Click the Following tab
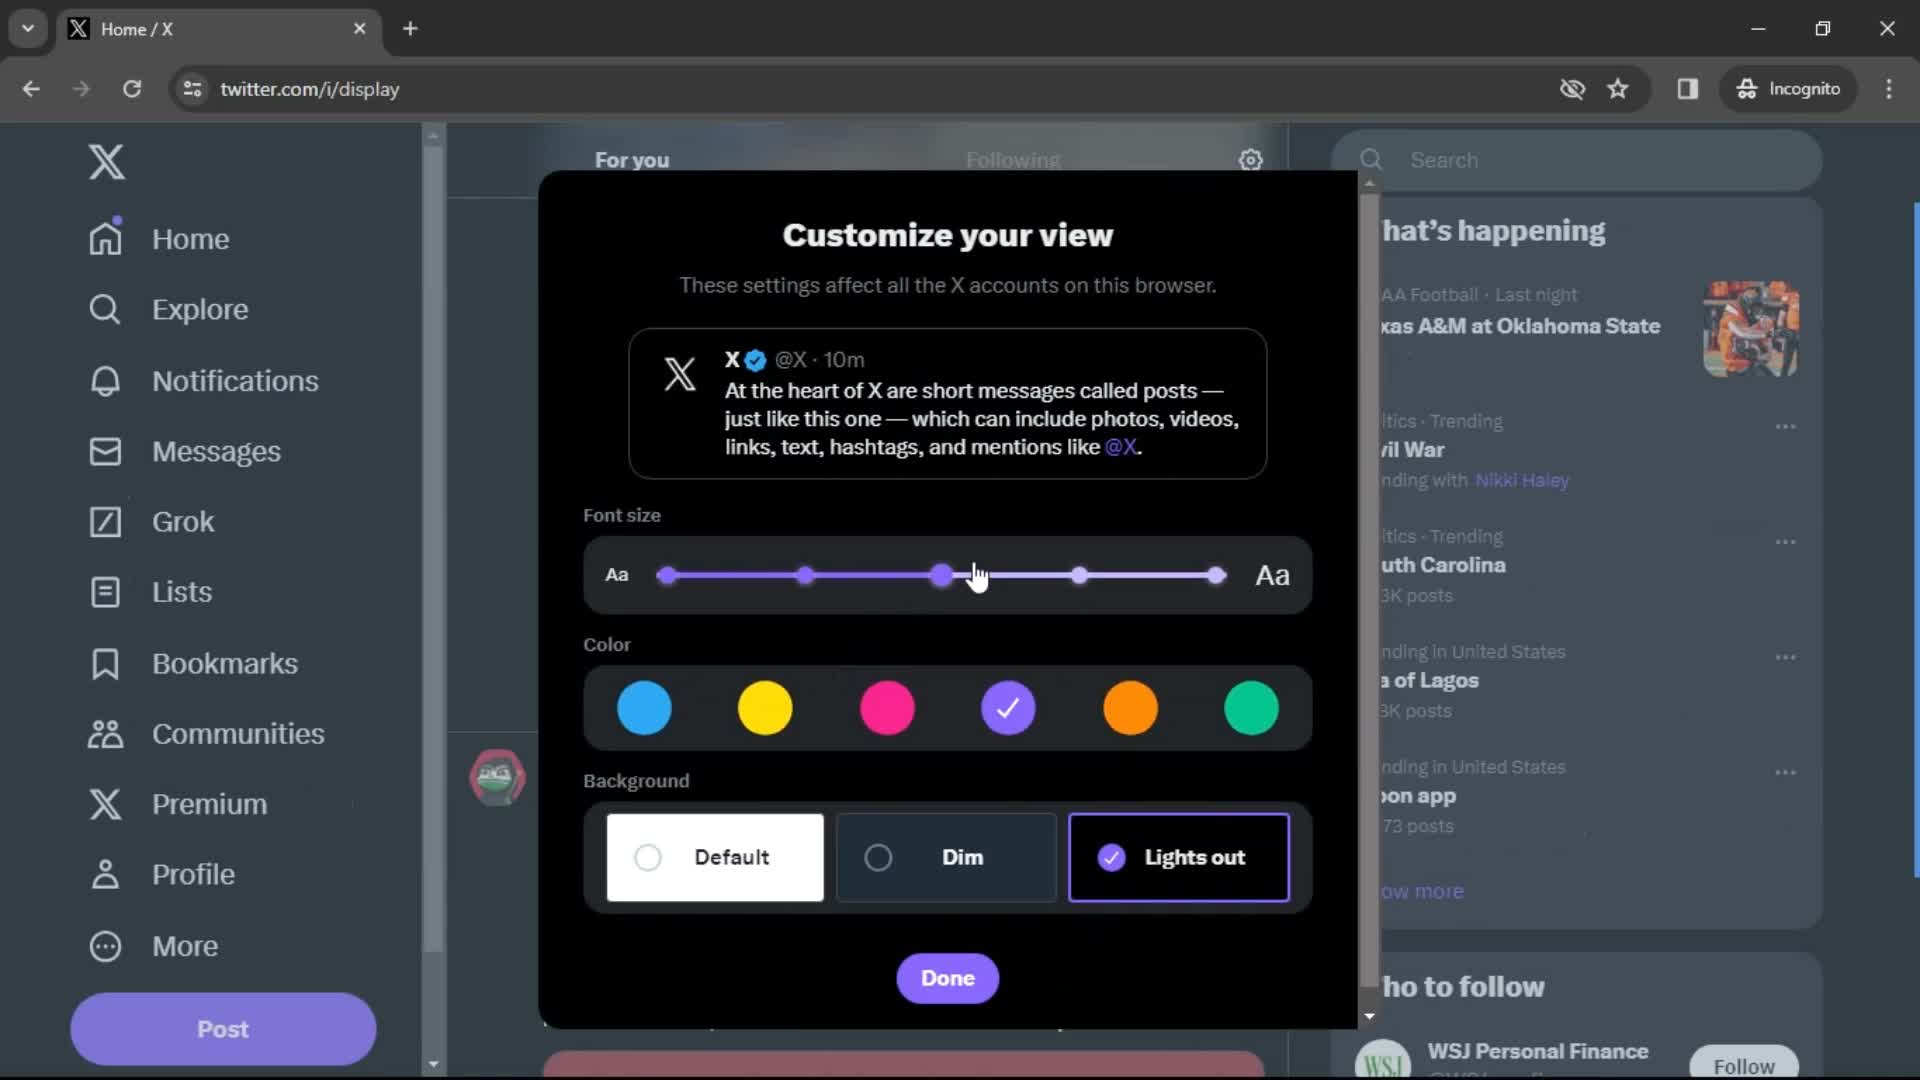The height and width of the screenshot is (1080, 1920). [x=1014, y=160]
